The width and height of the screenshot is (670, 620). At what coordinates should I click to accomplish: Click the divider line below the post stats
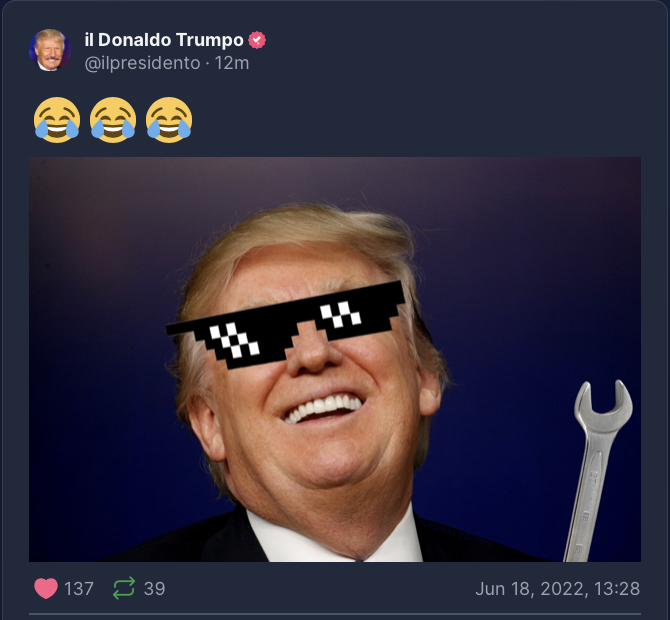(335, 614)
